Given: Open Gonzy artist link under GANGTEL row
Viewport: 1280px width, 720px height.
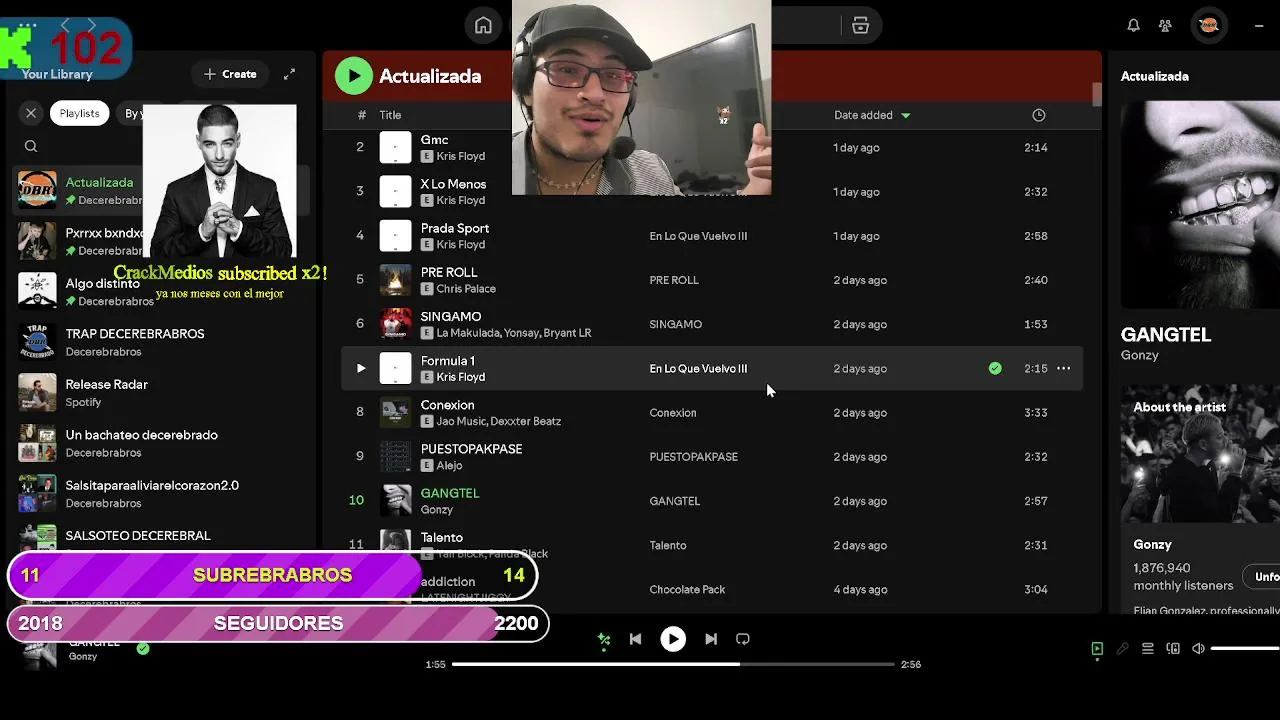Looking at the screenshot, I should pos(437,509).
